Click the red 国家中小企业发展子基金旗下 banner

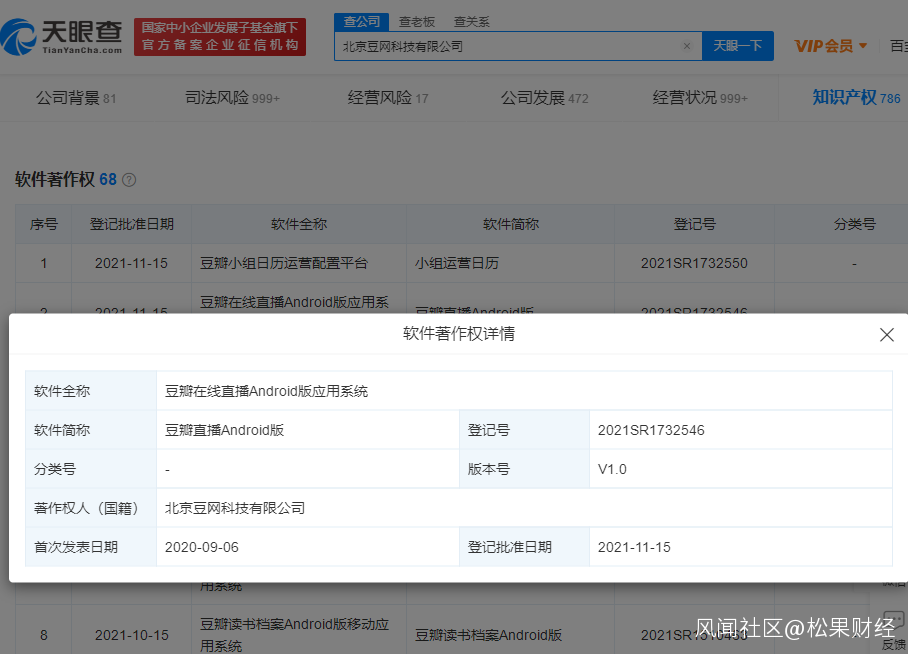coord(220,37)
